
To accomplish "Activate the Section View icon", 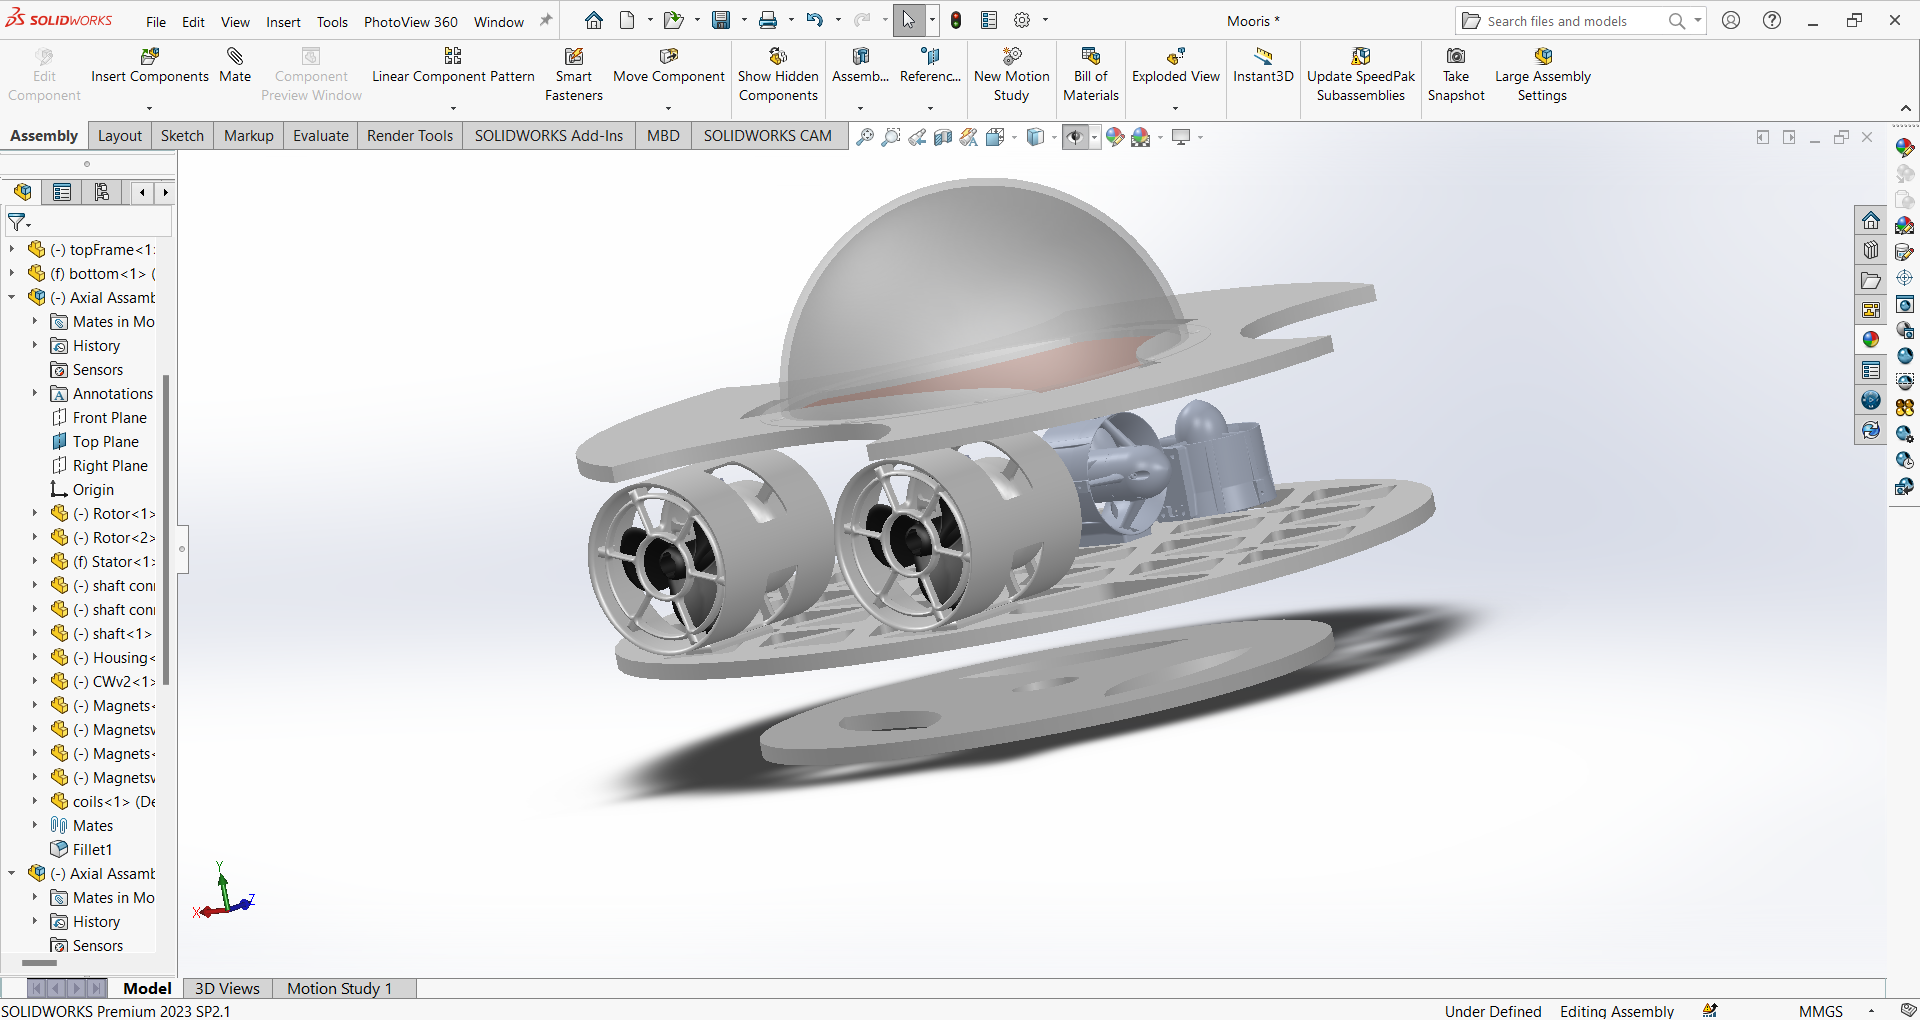I will pos(942,137).
